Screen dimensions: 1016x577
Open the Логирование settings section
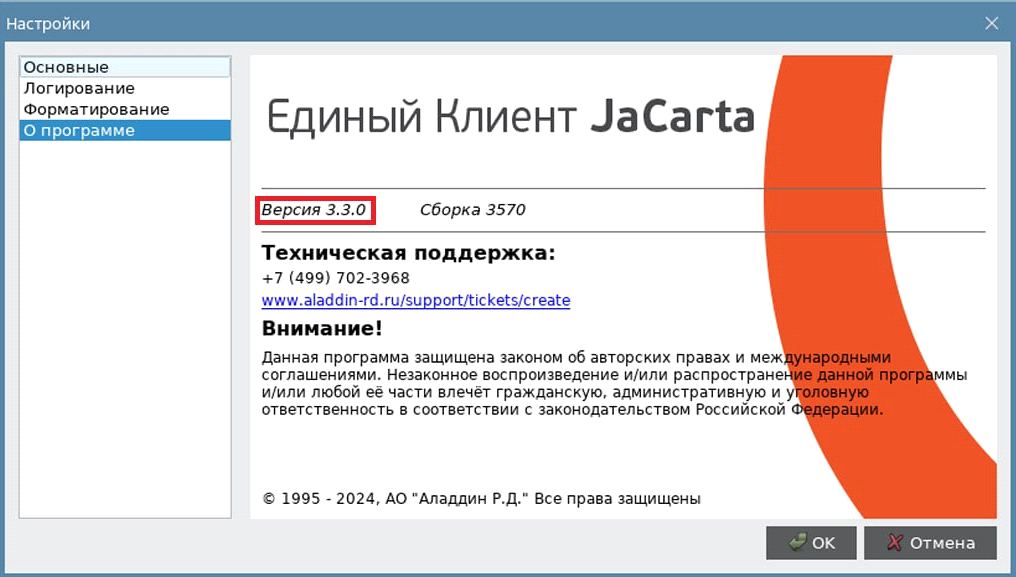[79, 89]
